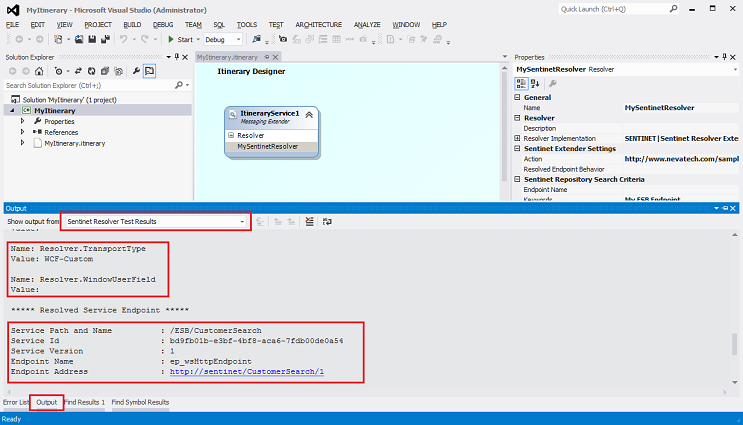Click Clear All icon in Output toolbar

click(x=311, y=221)
